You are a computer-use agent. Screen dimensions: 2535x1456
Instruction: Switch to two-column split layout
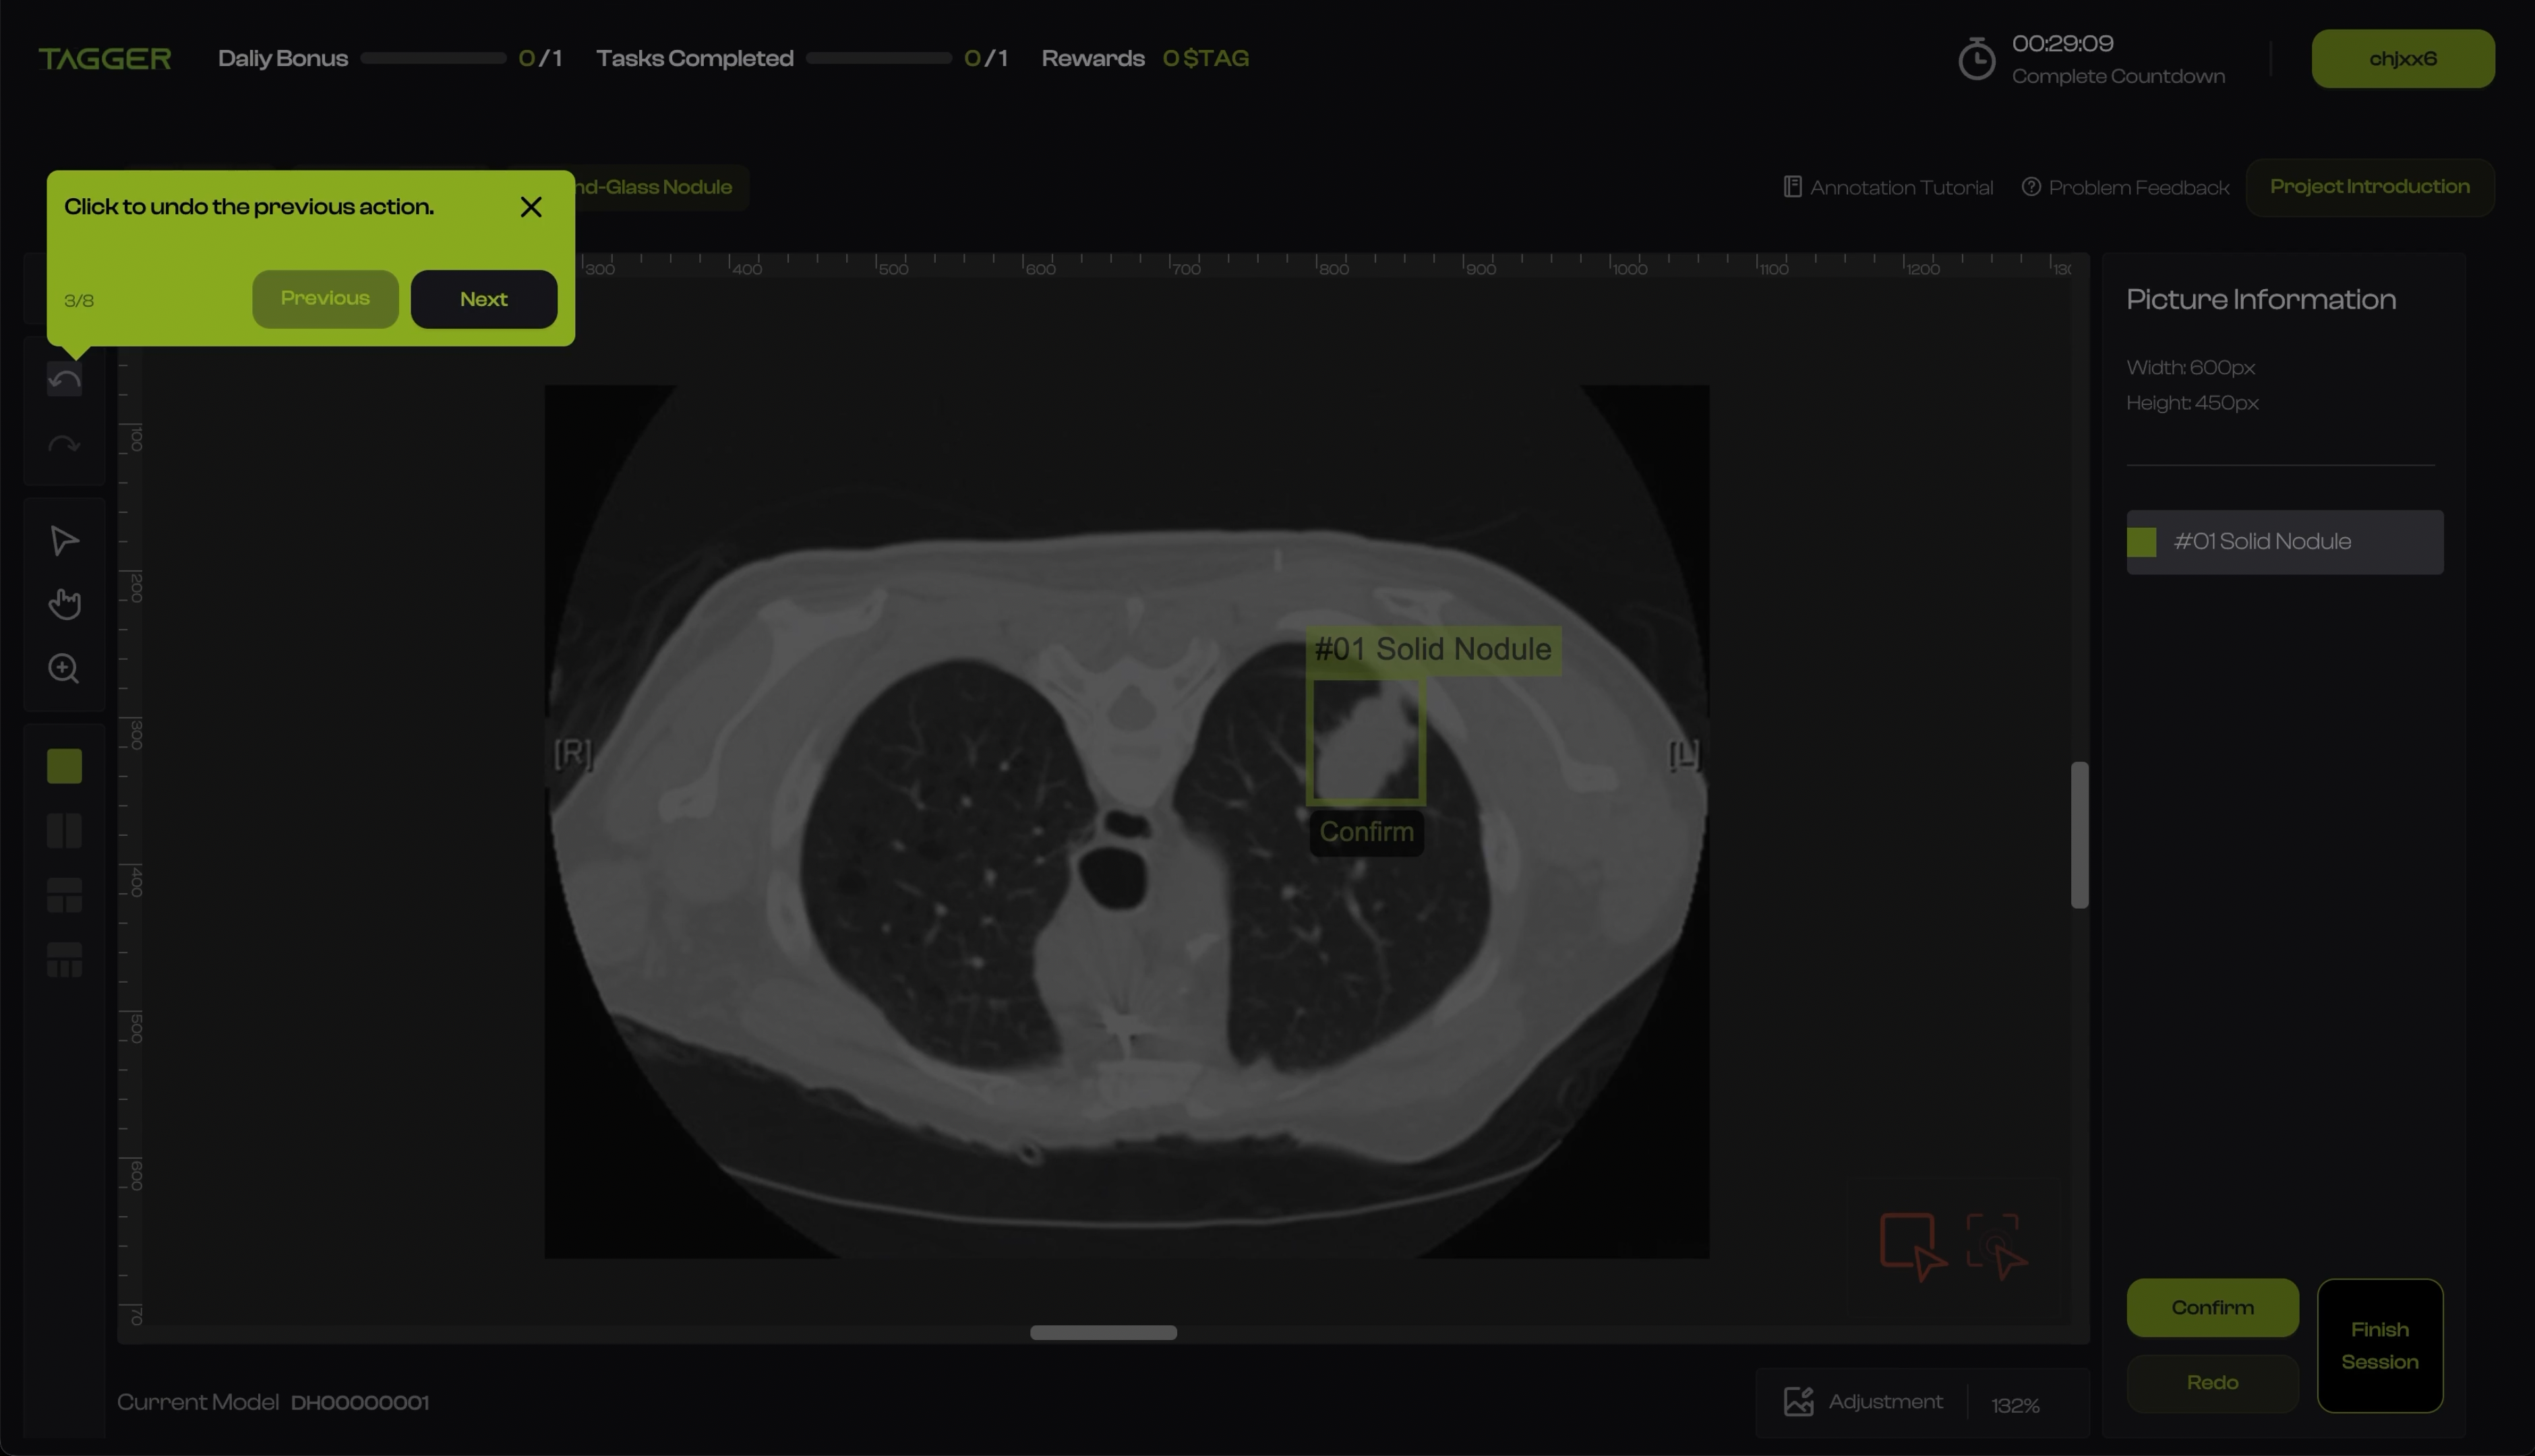coord(64,831)
